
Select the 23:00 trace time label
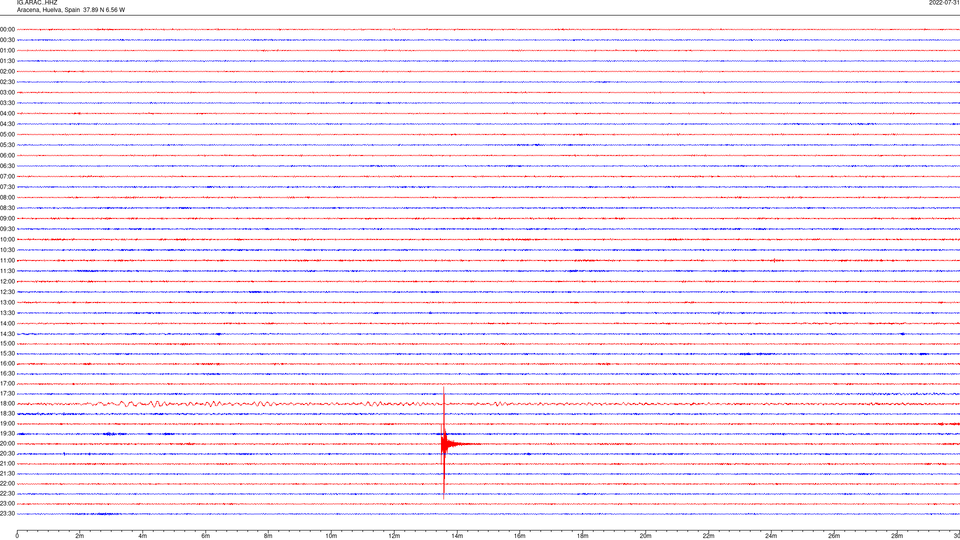point(7,504)
